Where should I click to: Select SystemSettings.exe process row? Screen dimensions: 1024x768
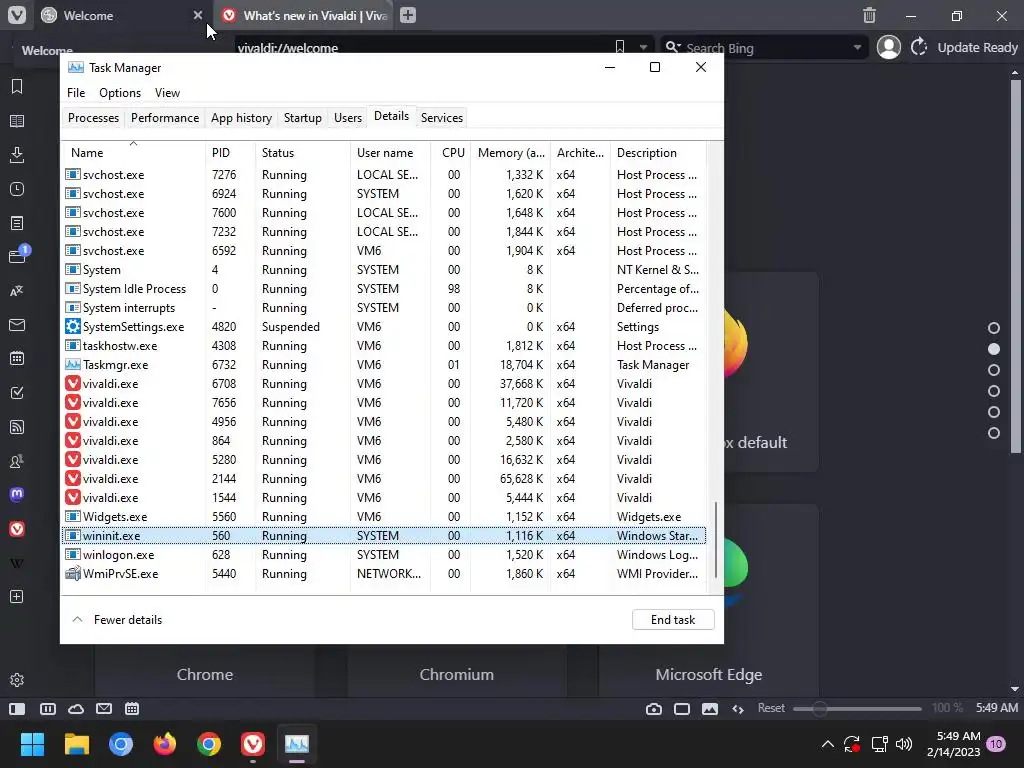pos(384,327)
